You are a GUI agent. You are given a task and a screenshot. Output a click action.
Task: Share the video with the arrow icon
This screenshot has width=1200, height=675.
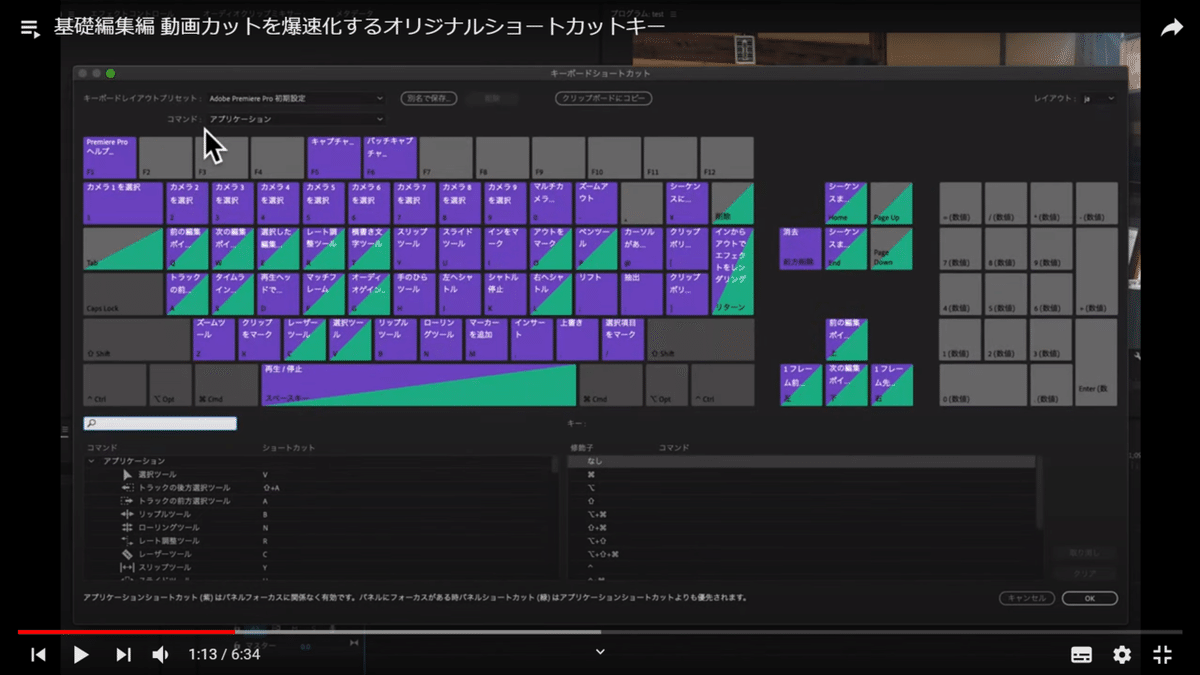(x=1171, y=29)
